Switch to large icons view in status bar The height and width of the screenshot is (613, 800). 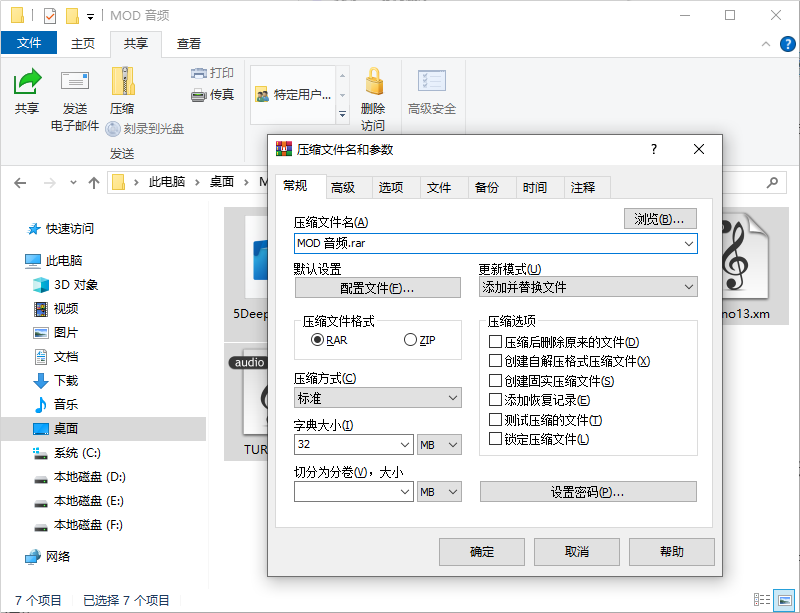pyautogui.click(x=784, y=601)
